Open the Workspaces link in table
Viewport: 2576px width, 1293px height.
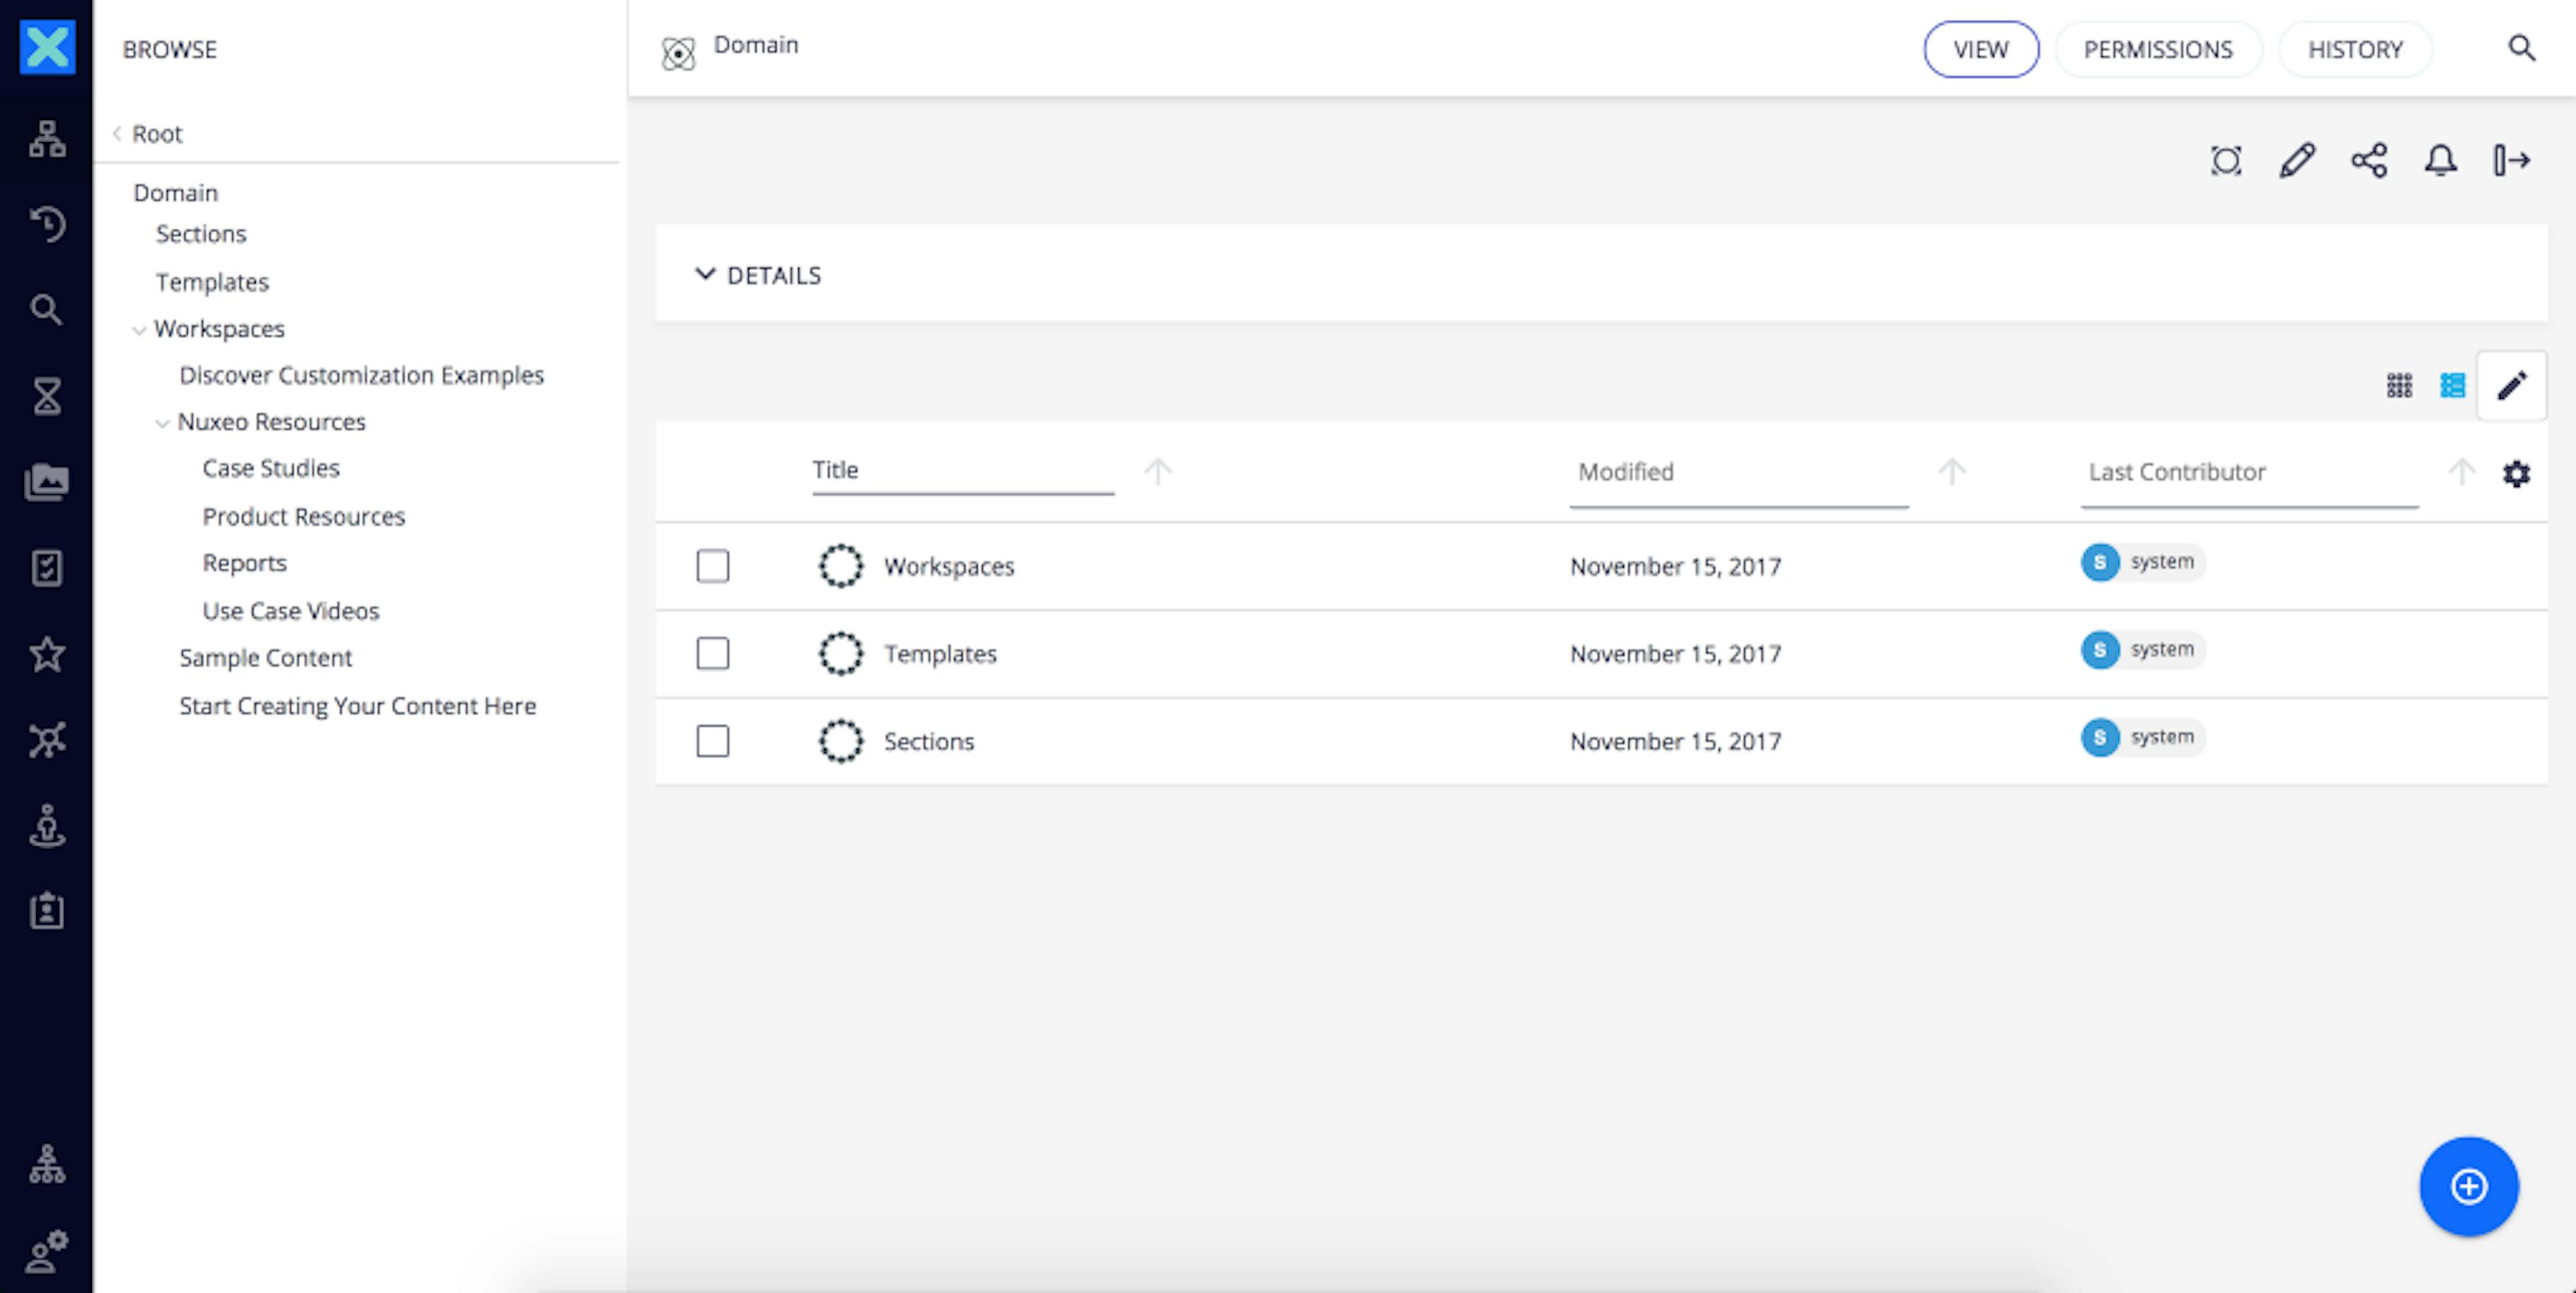[949, 566]
